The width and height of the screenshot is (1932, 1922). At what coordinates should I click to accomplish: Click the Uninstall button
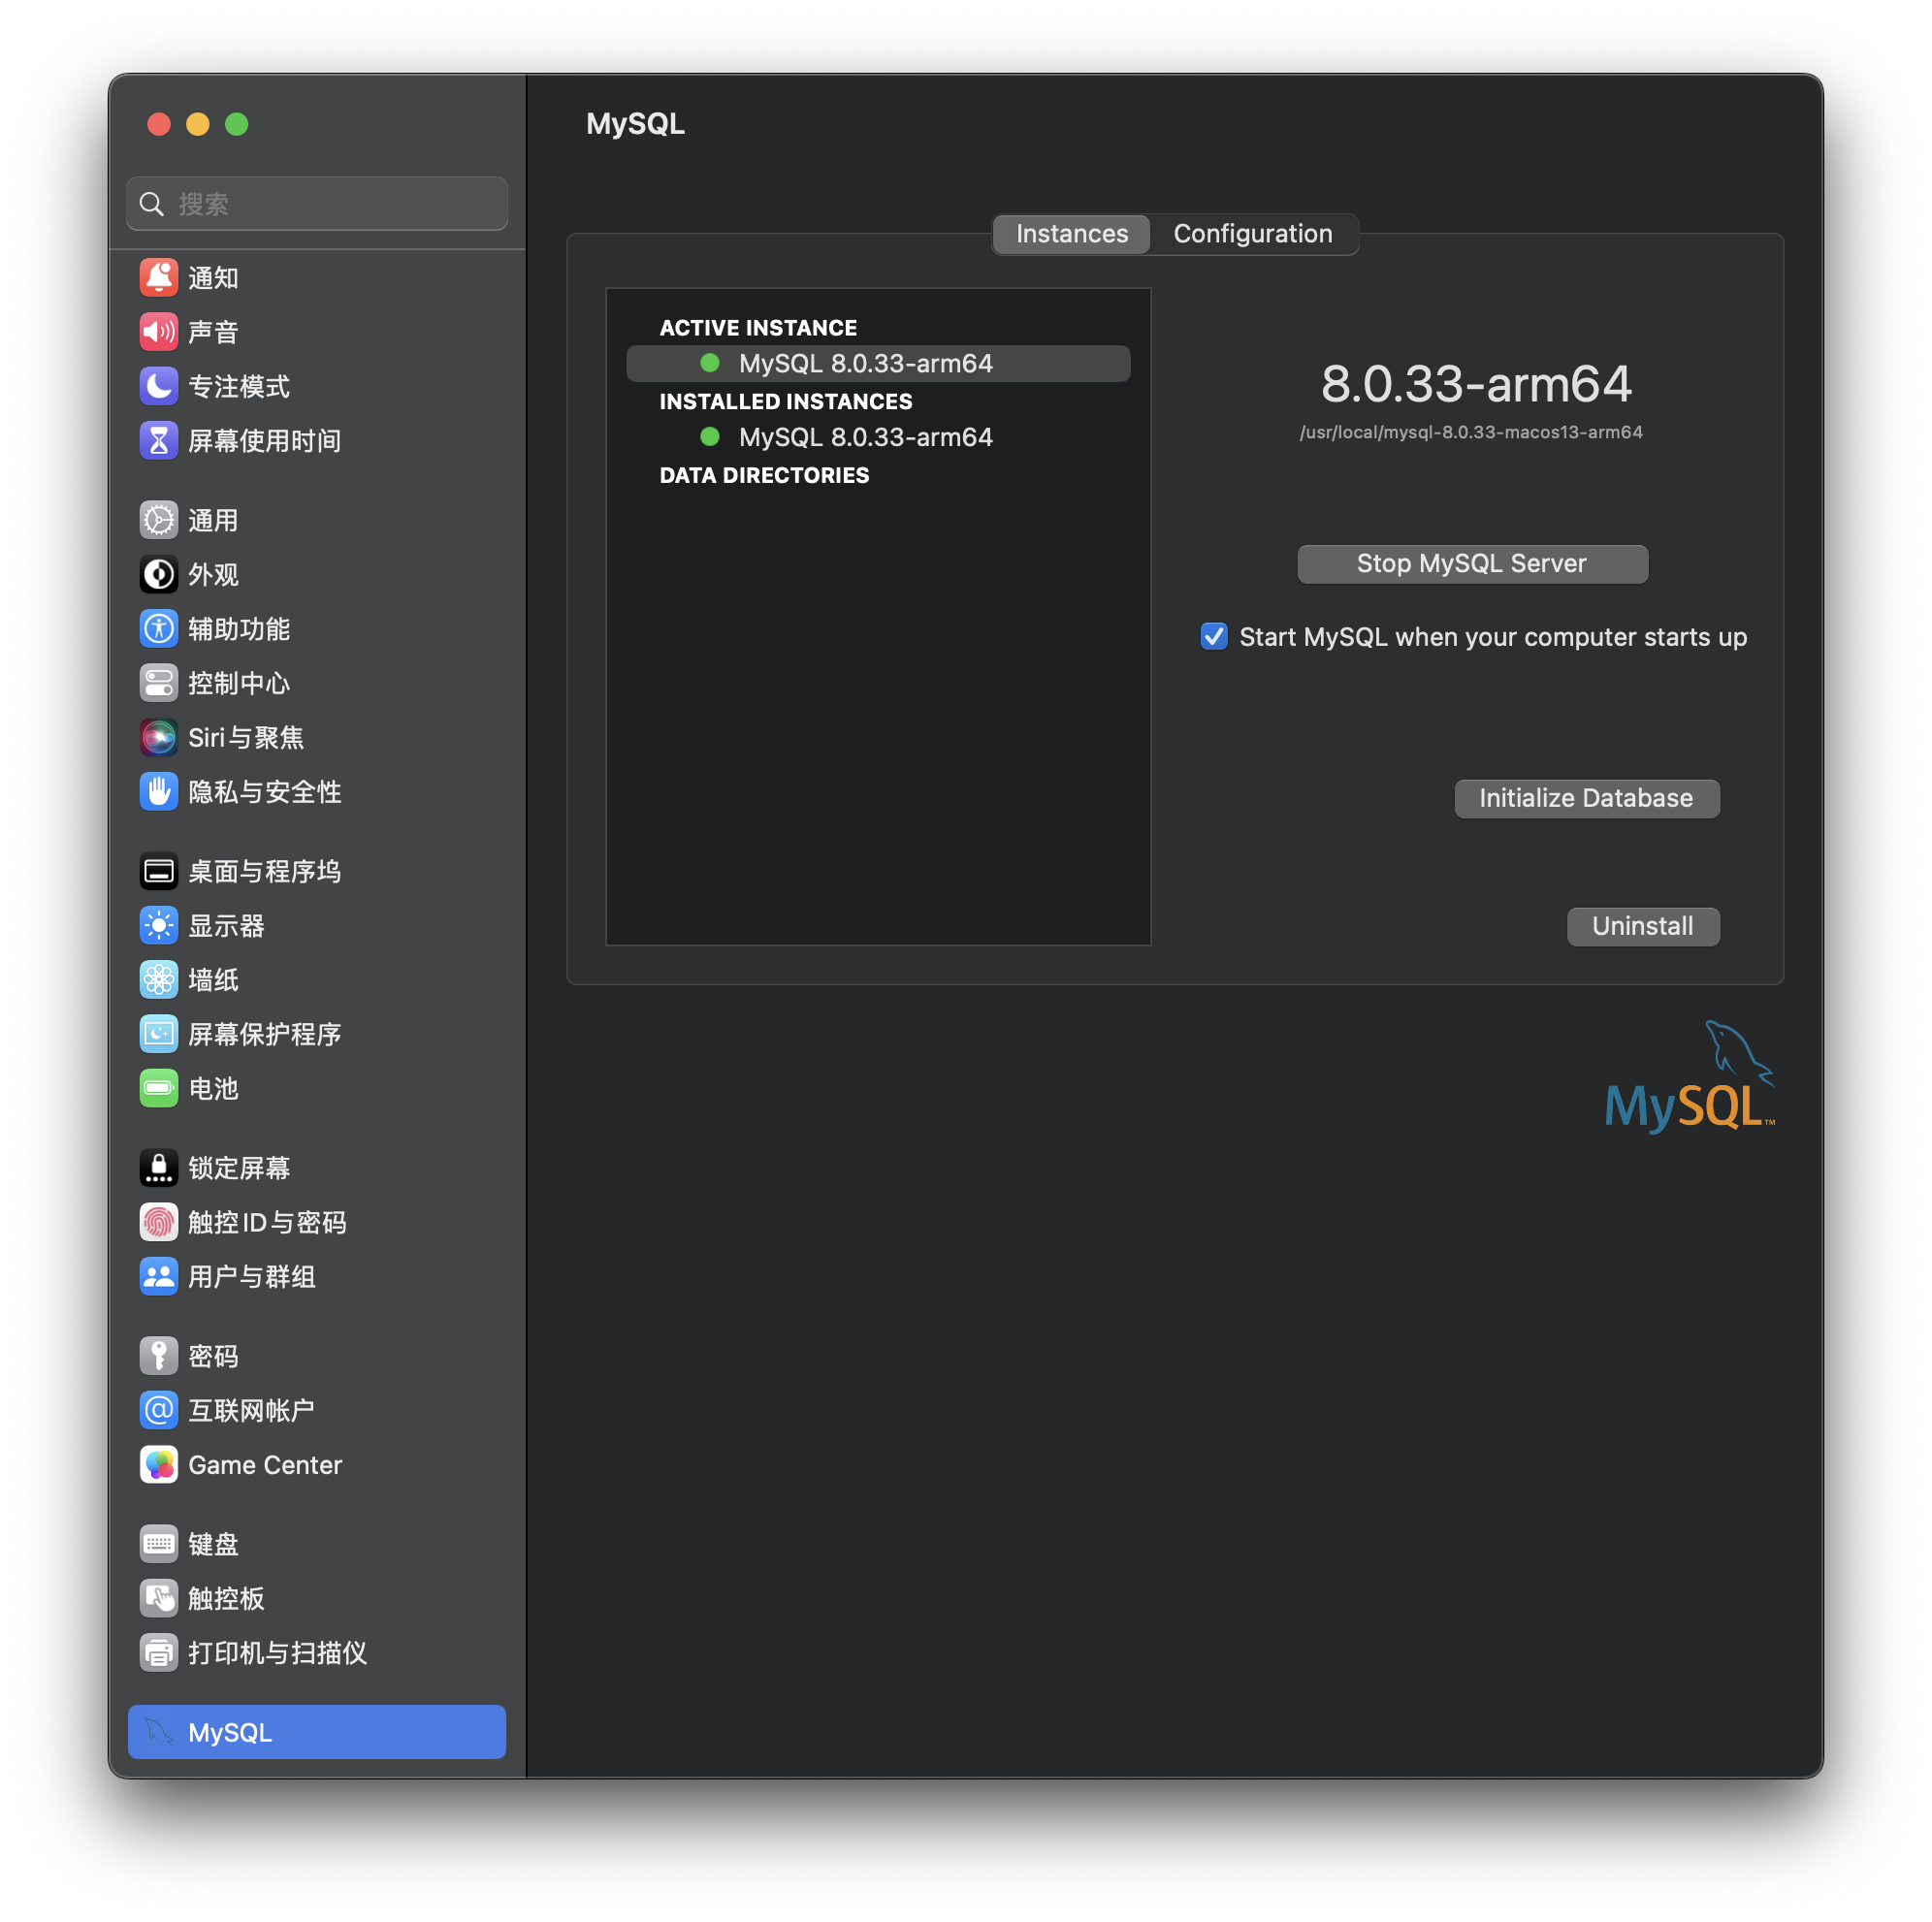coord(1643,927)
